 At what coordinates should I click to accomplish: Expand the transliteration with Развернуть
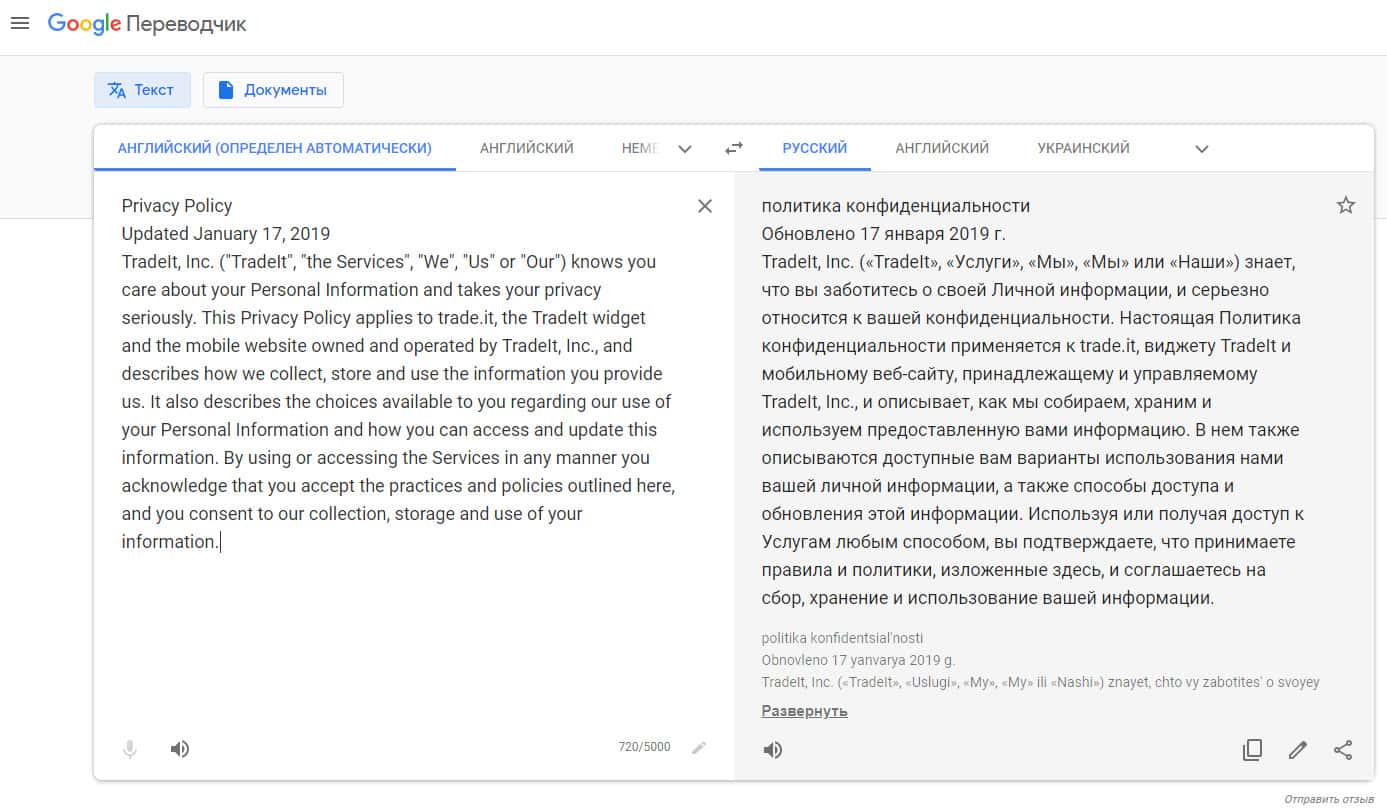pyautogui.click(x=804, y=711)
